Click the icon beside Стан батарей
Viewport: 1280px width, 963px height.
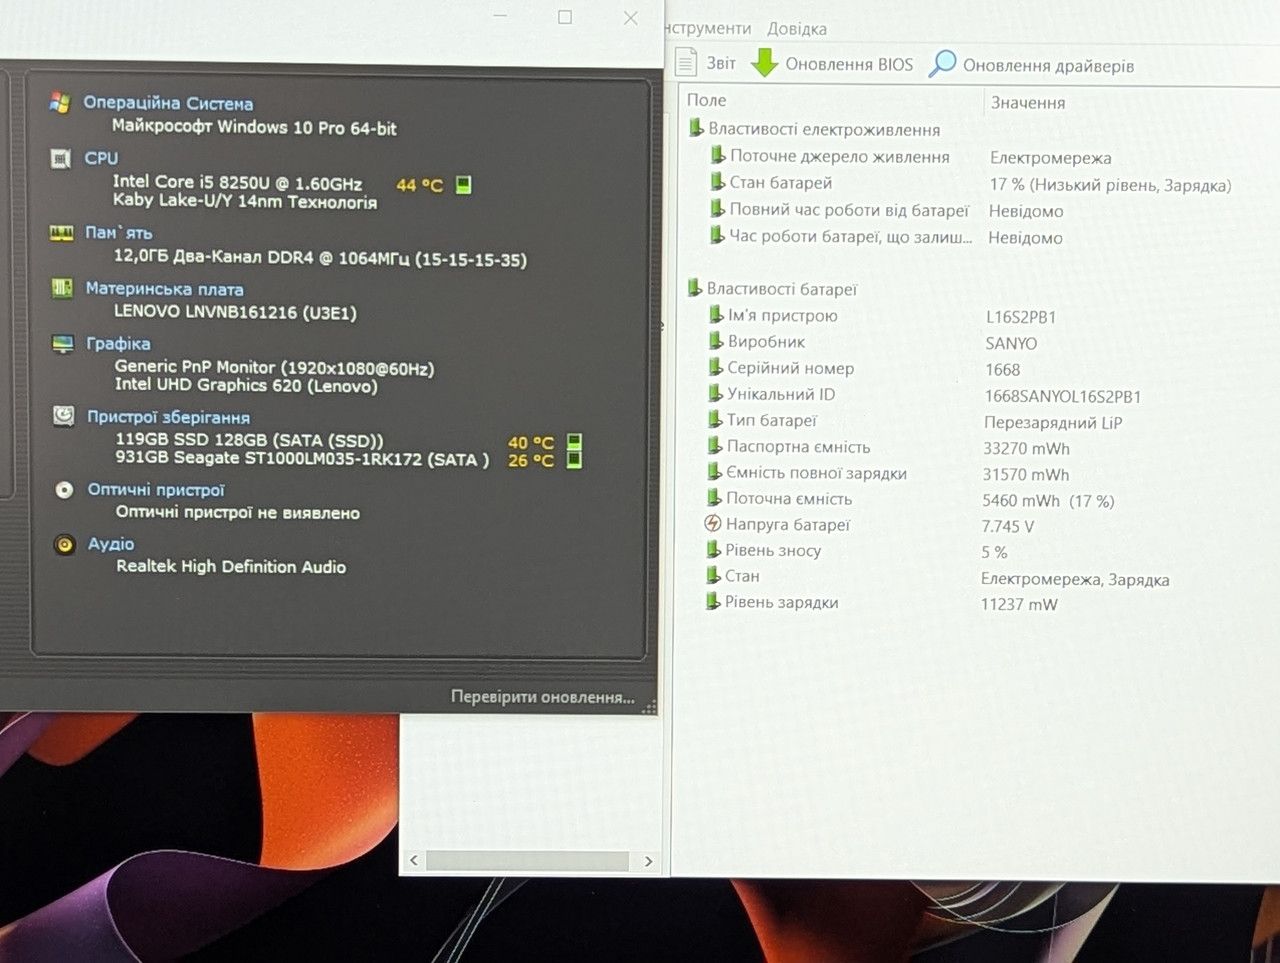pyautogui.click(x=718, y=182)
